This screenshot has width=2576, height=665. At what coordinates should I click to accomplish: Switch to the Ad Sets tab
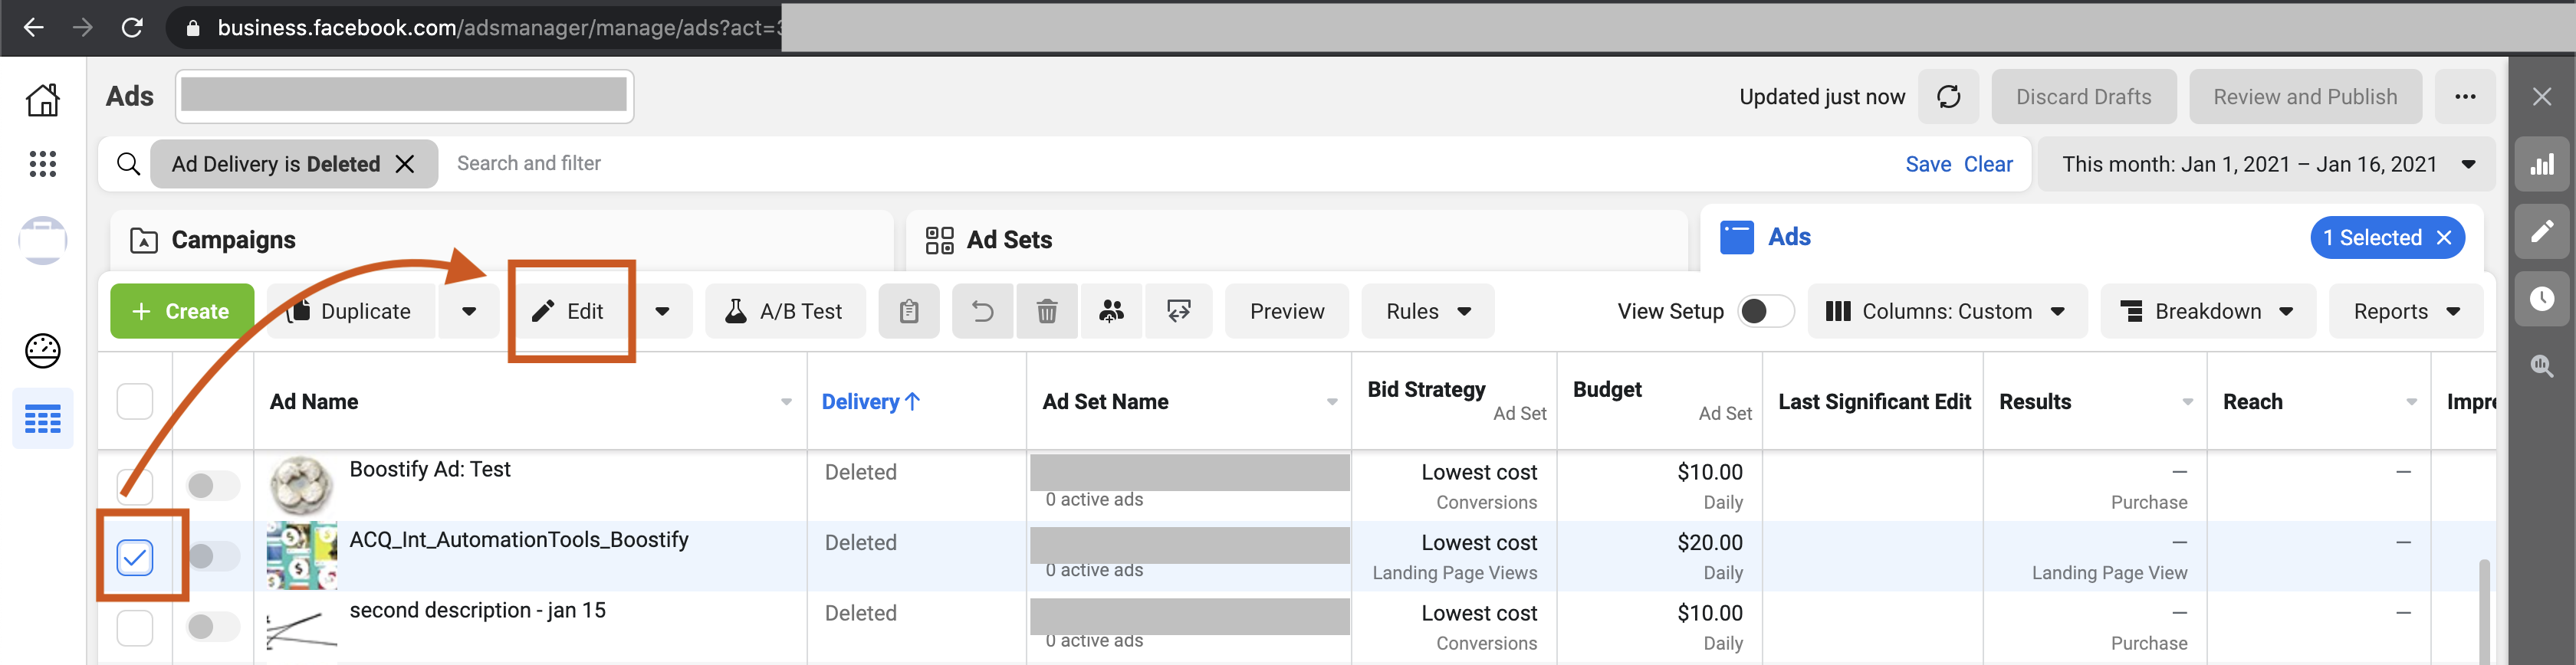pyautogui.click(x=1008, y=240)
